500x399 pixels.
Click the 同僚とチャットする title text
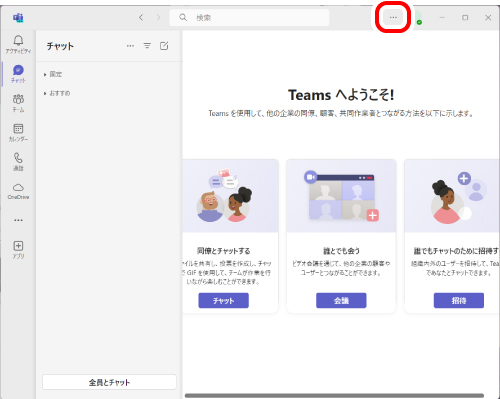(224, 251)
